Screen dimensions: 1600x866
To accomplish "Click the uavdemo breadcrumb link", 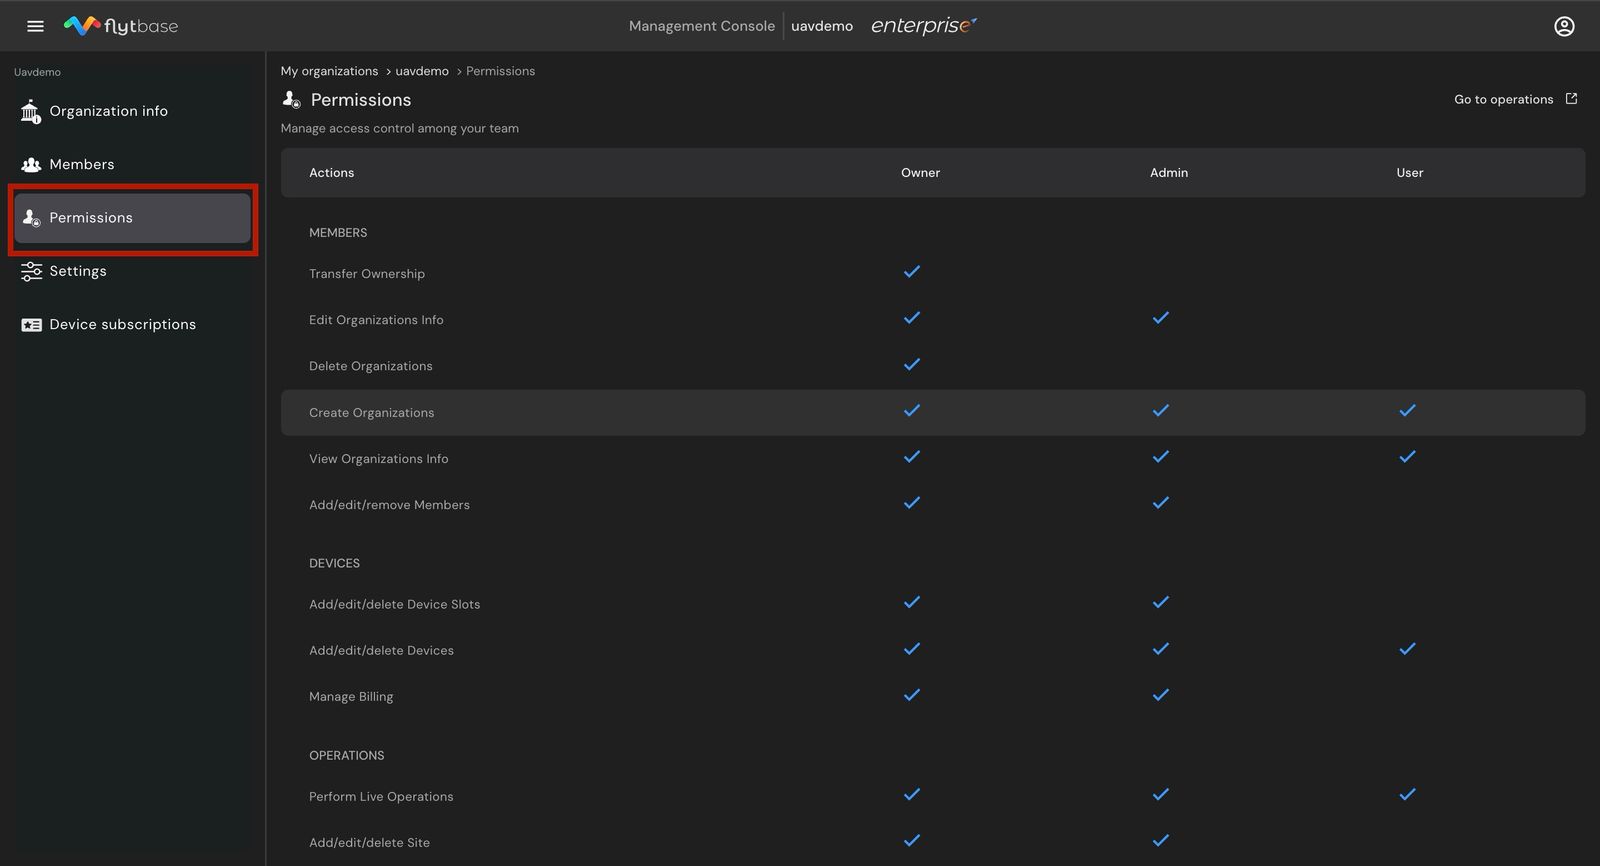I will click(x=422, y=71).
